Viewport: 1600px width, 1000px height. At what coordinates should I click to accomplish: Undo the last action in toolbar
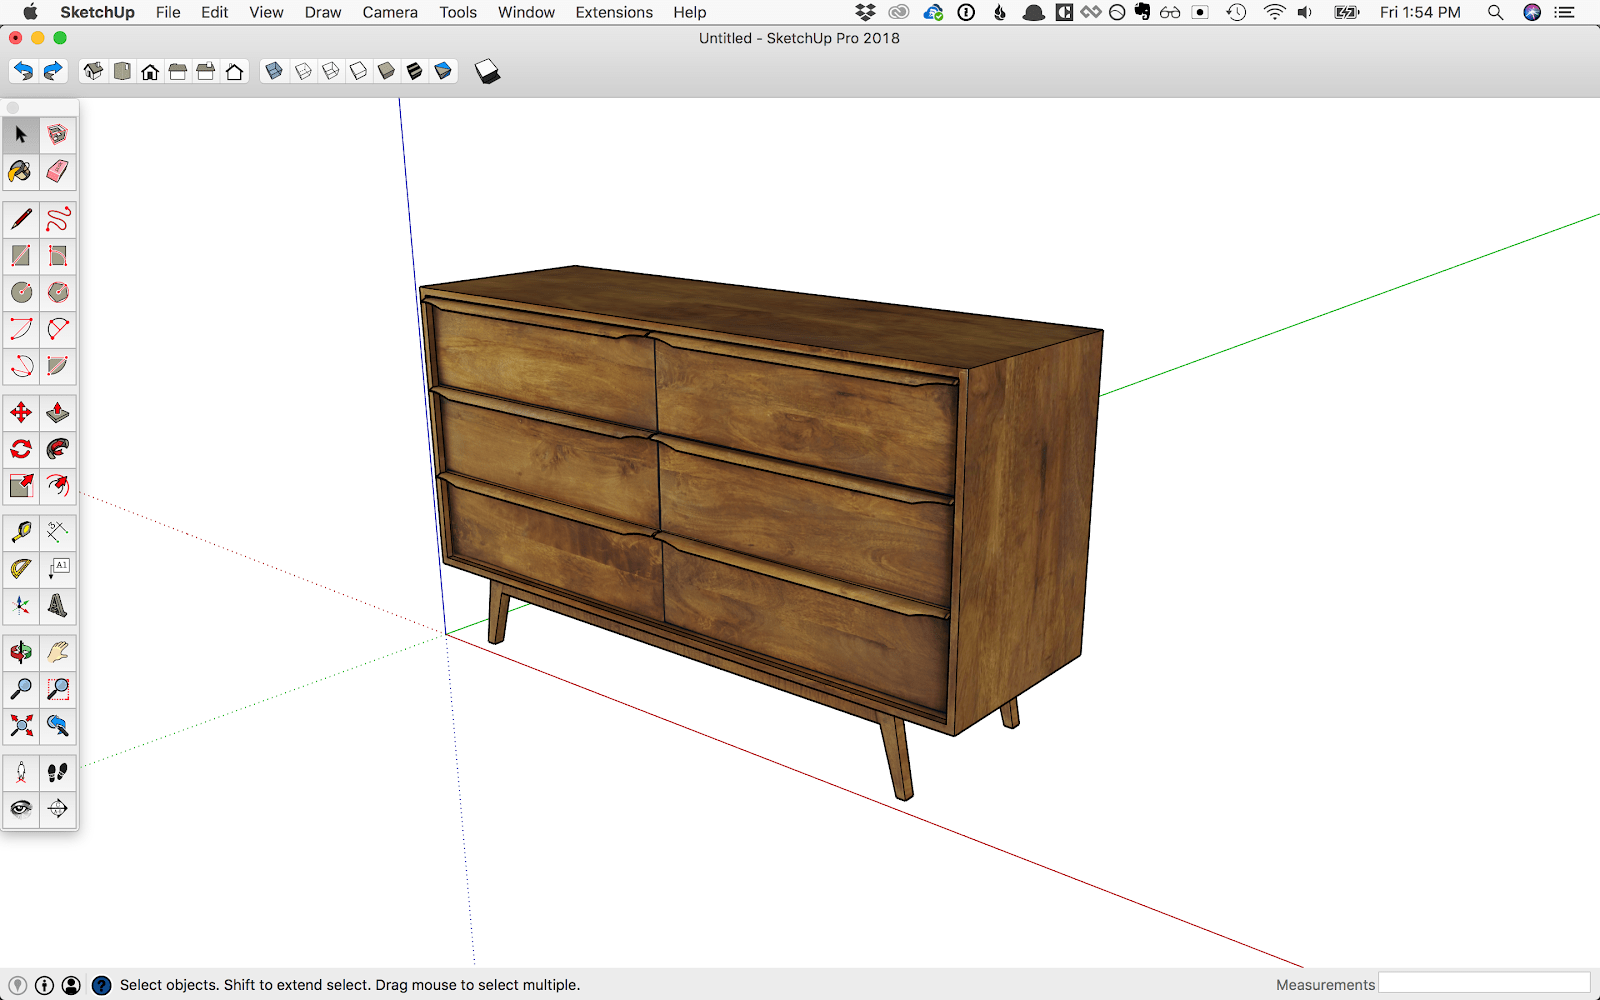[23, 71]
